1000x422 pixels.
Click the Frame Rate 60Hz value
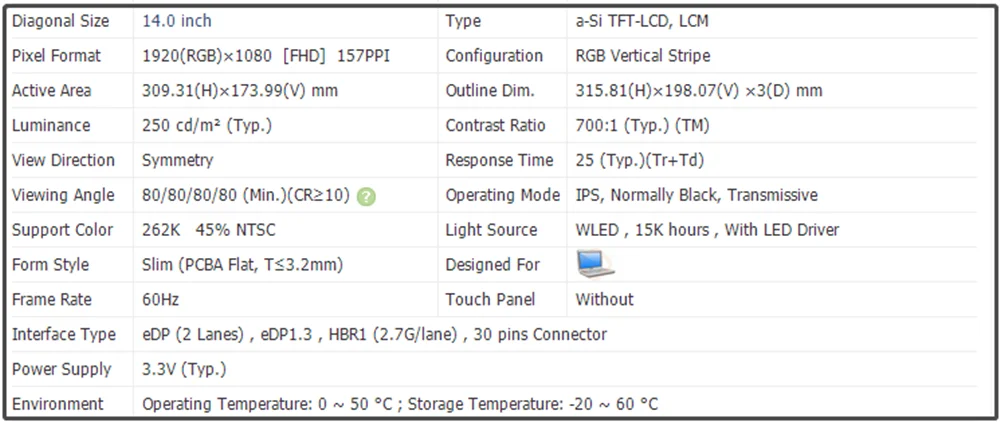point(161,299)
